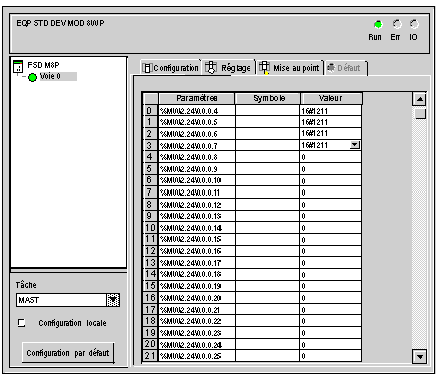Toggle the Configuration locale checkbox
The width and height of the screenshot is (440, 384).
[x=21, y=323]
